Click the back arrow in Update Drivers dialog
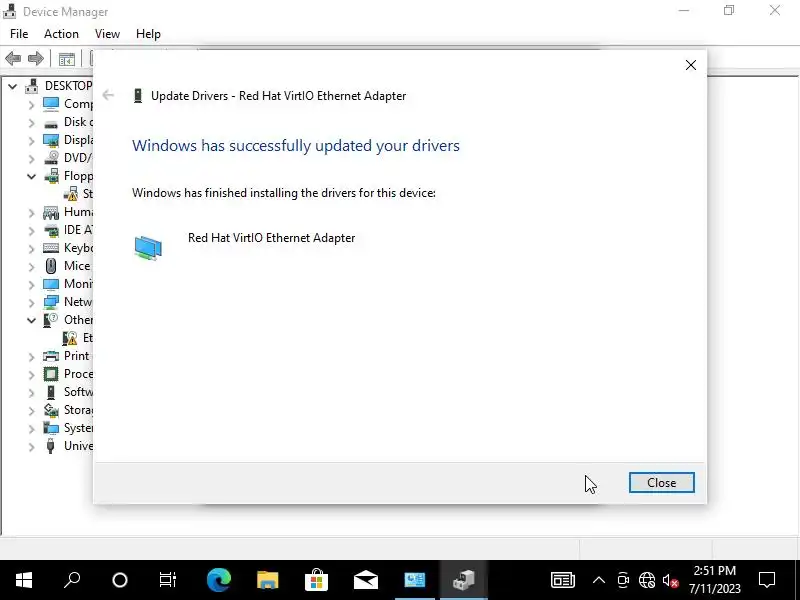800x600 pixels. pyautogui.click(x=108, y=95)
